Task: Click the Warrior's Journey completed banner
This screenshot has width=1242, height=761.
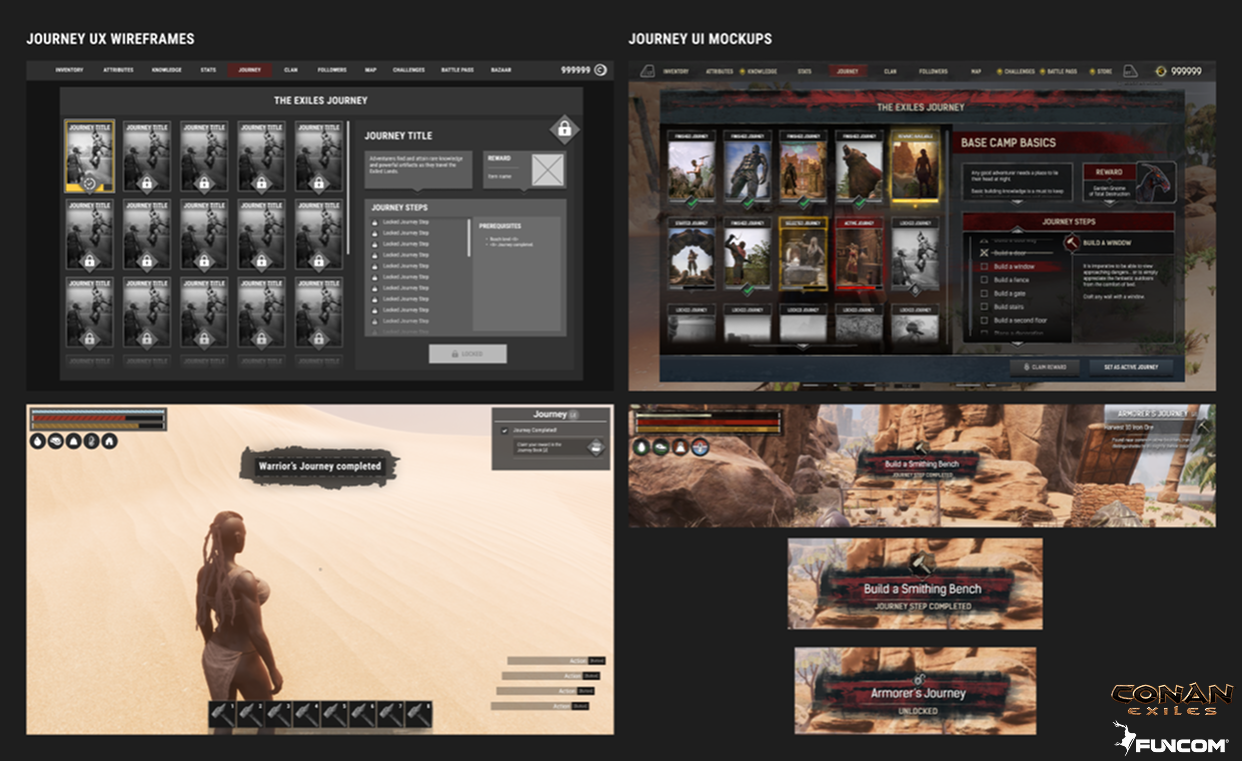Action: point(319,466)
